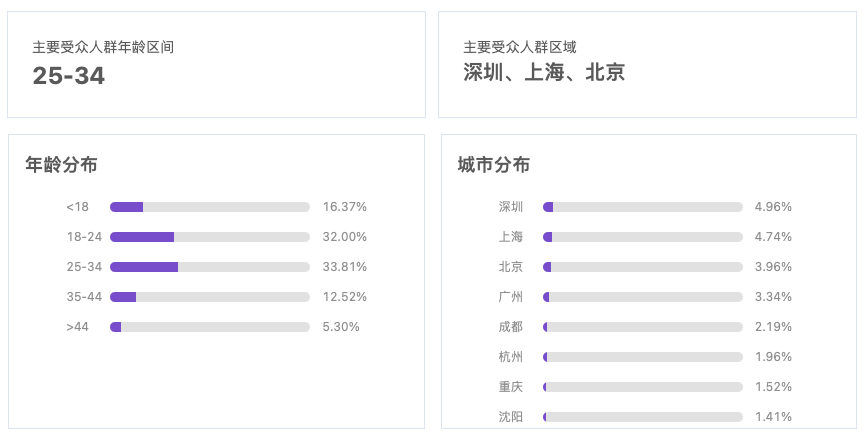Click the 4.96% percentage value
864x440 pixels.
click(x=773, y=207)
